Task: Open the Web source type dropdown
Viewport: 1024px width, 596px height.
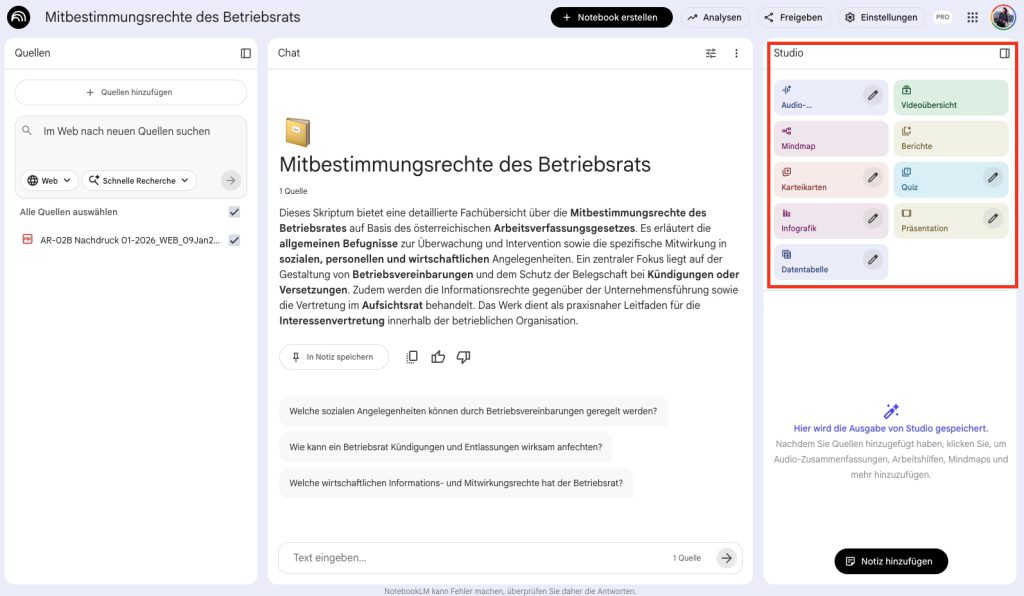Action: pyautogui.click(x=48, y=180)
